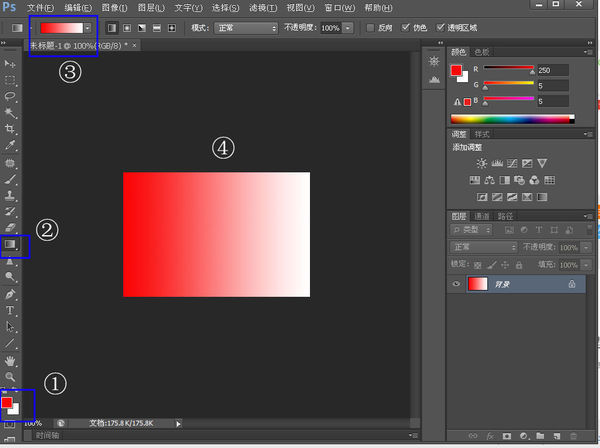Open the tool preset picker
Viewport: 600px width, 448px height.
coord(17,28)
